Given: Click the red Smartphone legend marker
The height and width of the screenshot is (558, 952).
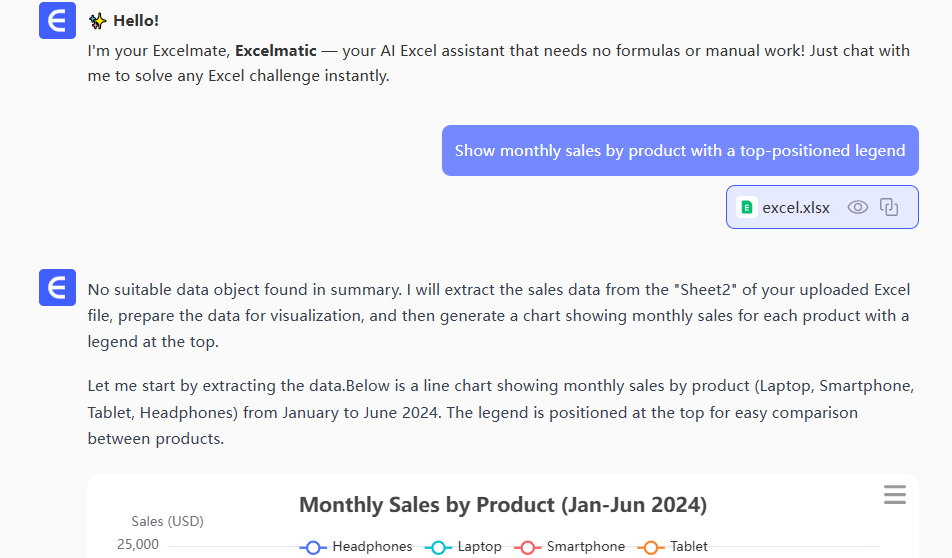Looking at the screenshot, I should coord(527,547).
